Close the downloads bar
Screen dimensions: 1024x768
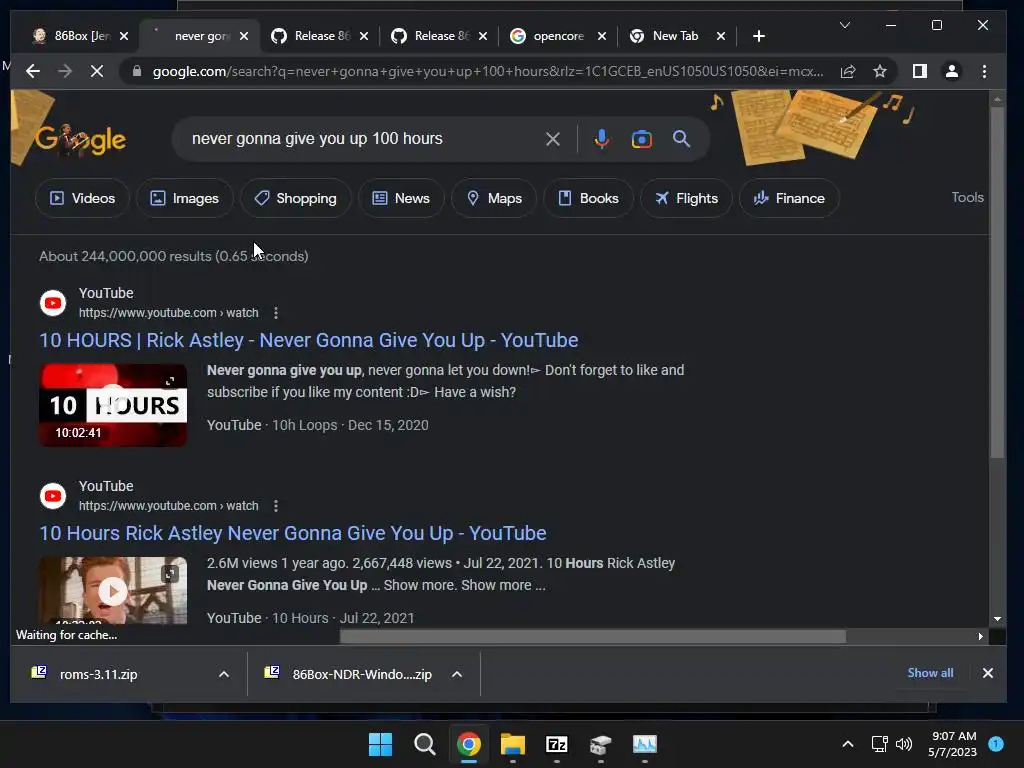coord(987,673)
